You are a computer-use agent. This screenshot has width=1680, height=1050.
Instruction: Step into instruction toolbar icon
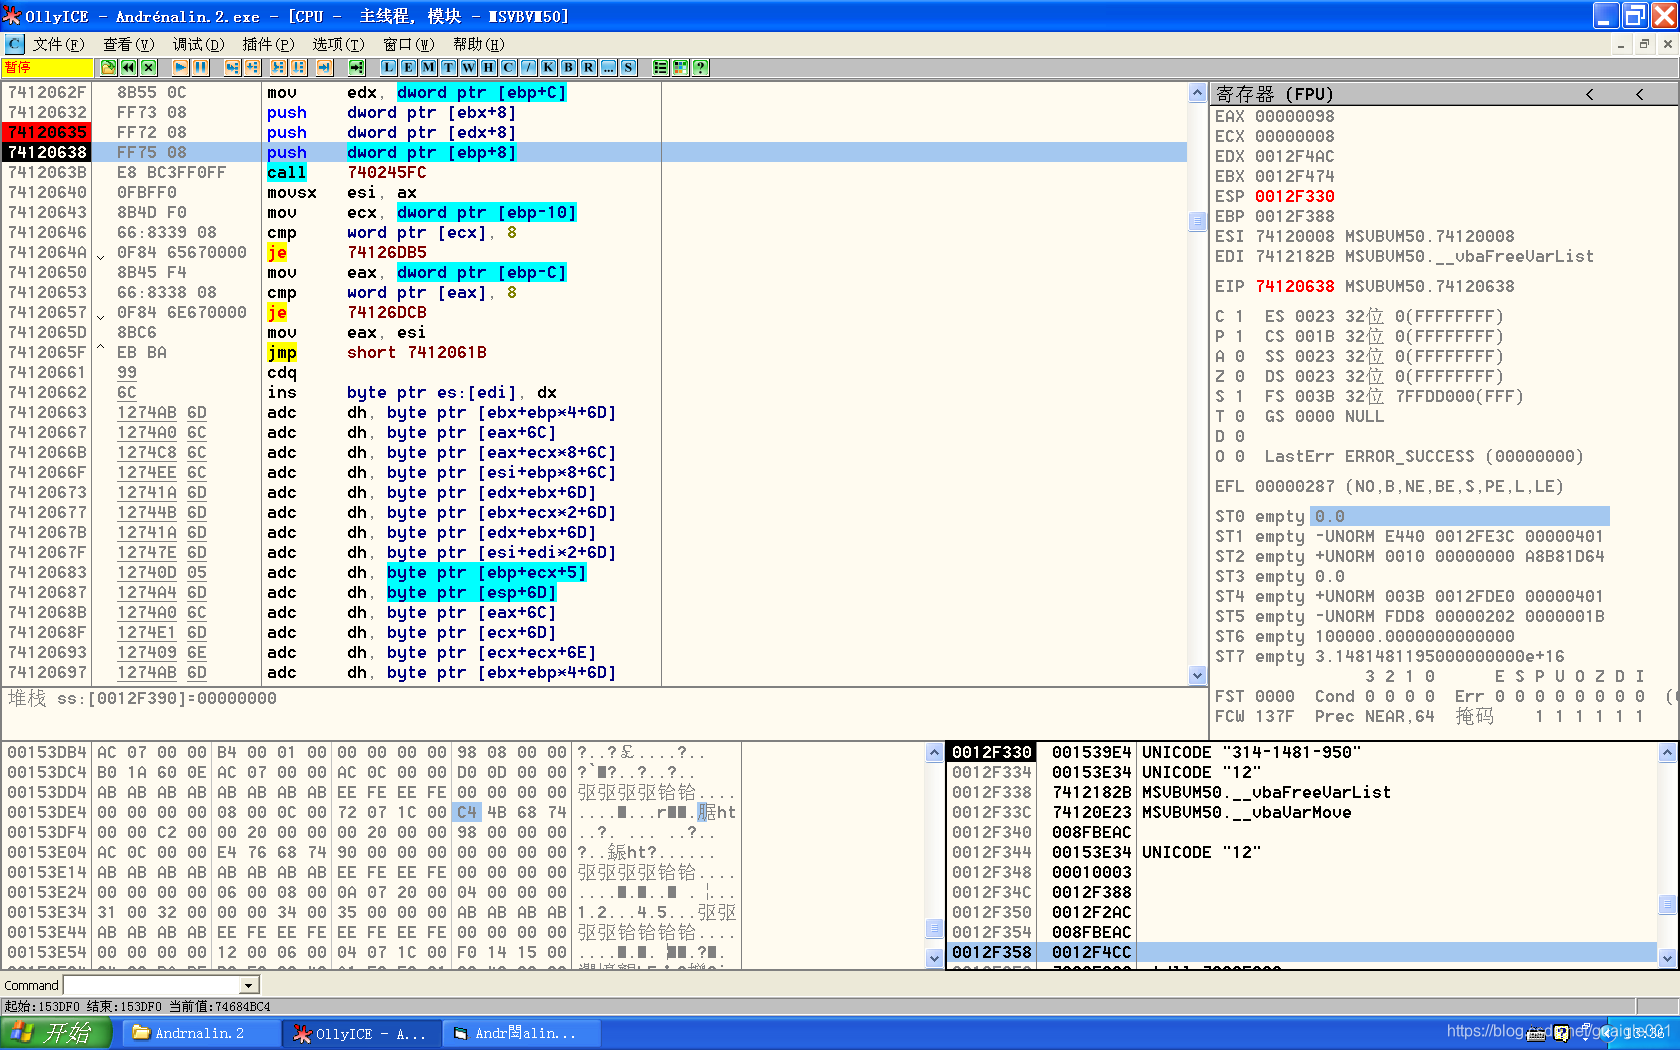tap(232, 67)
